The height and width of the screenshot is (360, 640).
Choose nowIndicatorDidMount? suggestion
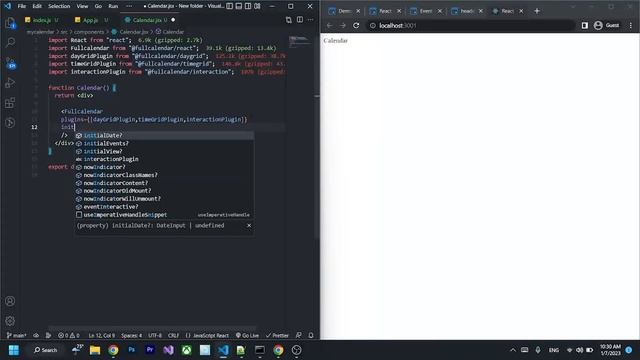click(164, 191)
